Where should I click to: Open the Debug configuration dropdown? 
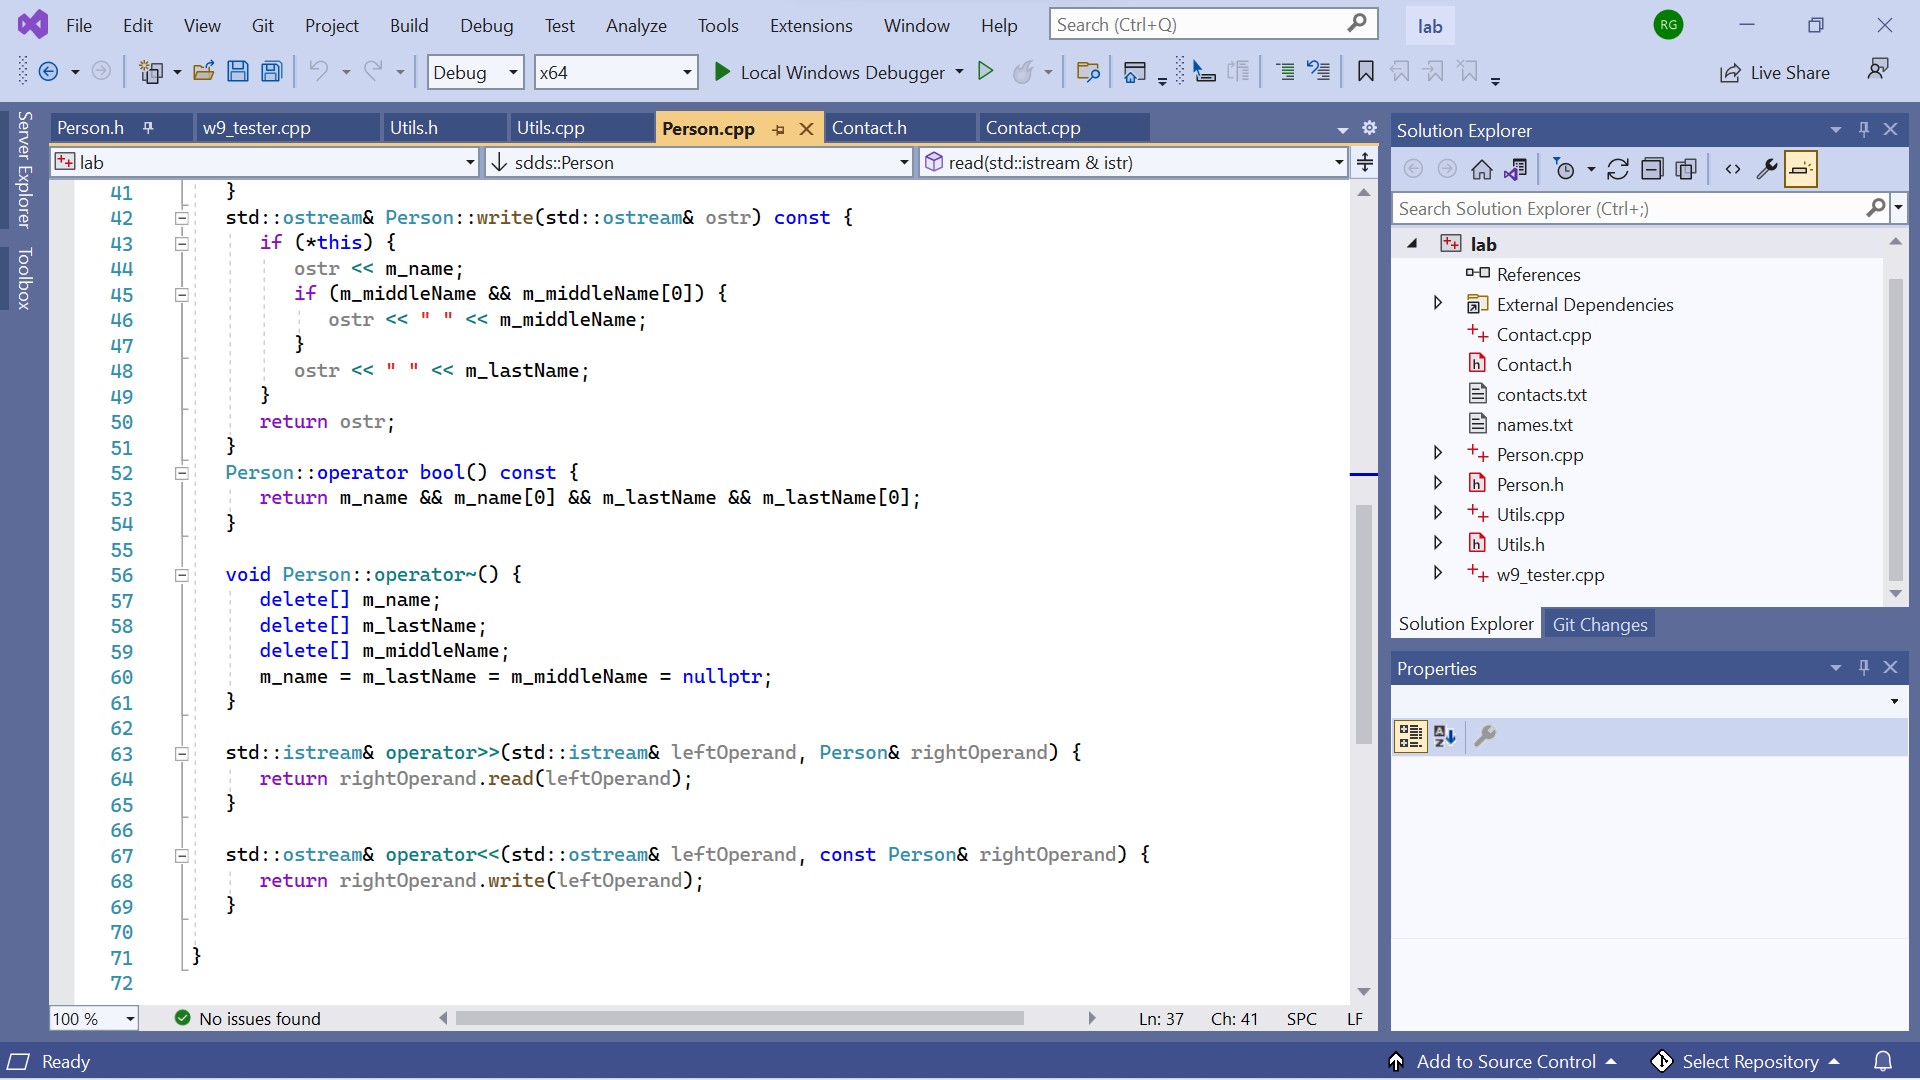point(476,72)
